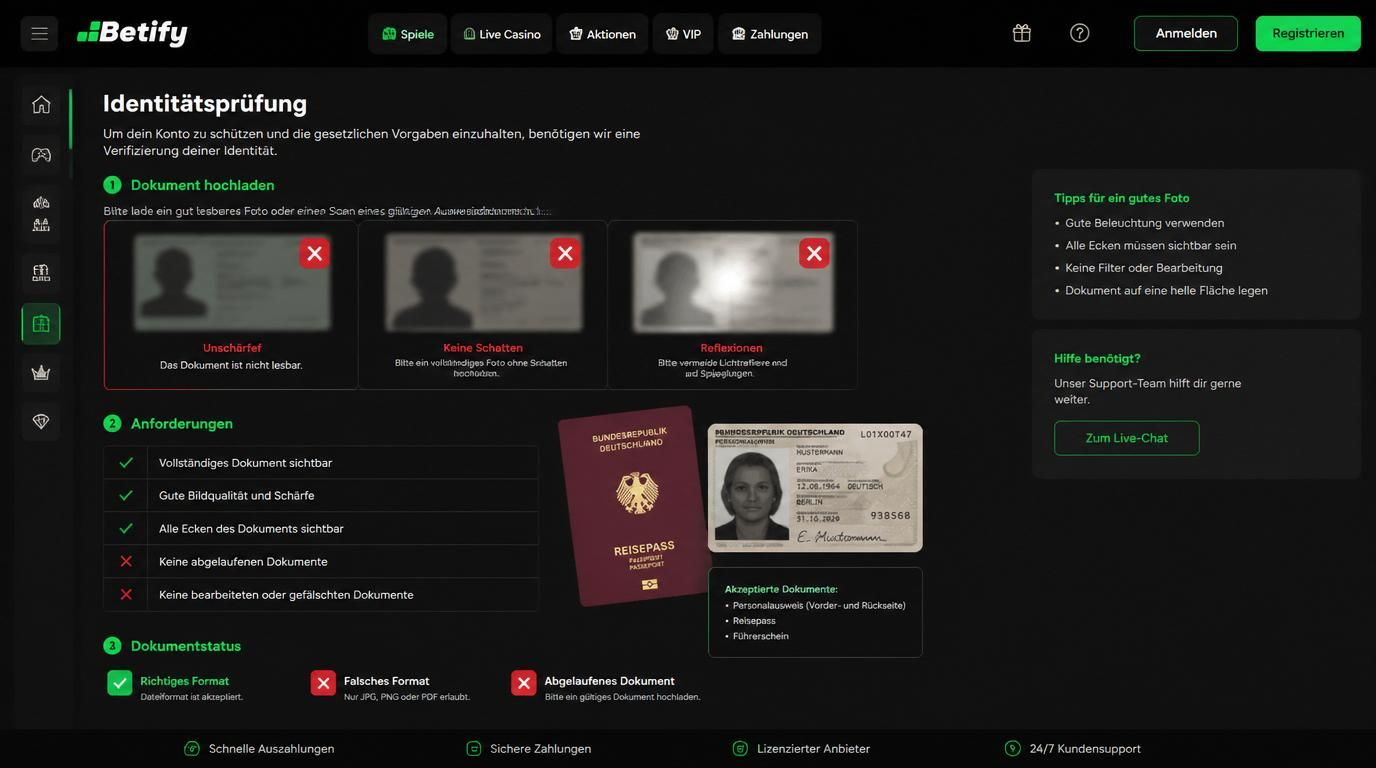The width and height of the screenshot is (1376, 768).
Task: Click the Registrieren button
Action: coord(1308,34)
